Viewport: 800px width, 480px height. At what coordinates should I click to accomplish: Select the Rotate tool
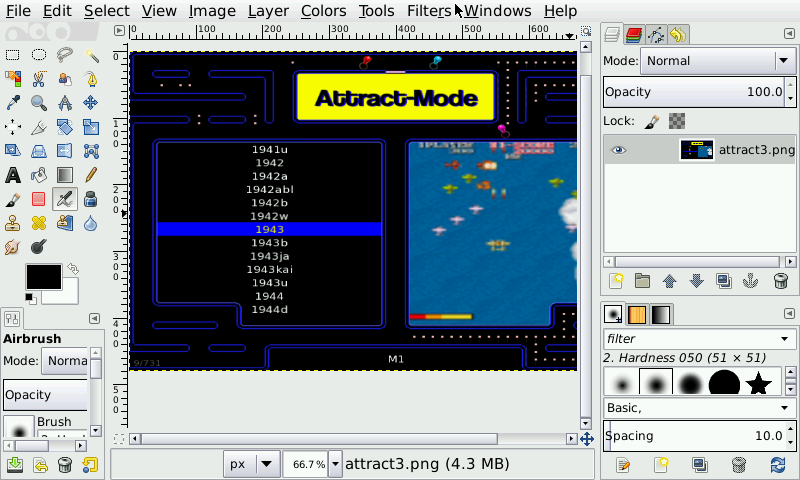pos(65,127)
